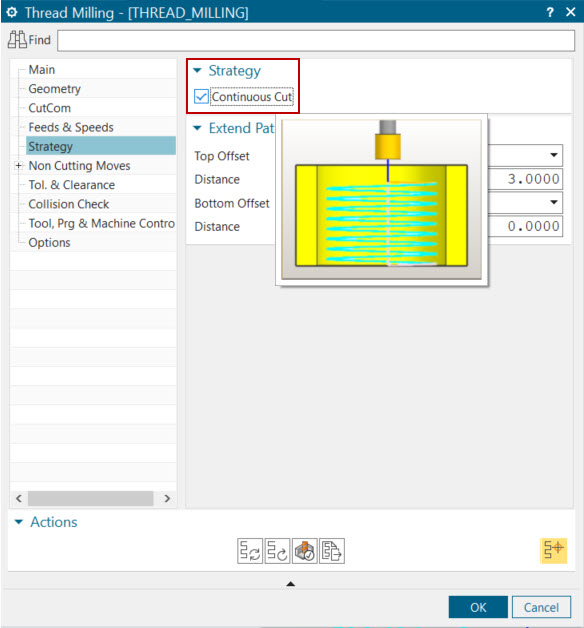Click the gear icon in title bar
The width and height of the screenshot is (584, 628).
[12, 12]
